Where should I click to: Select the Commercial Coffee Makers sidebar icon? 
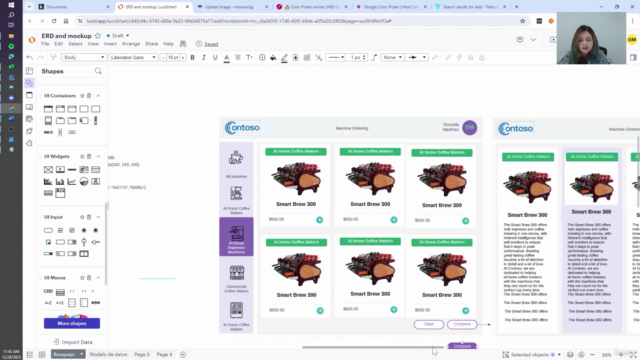tap(237, 273)
